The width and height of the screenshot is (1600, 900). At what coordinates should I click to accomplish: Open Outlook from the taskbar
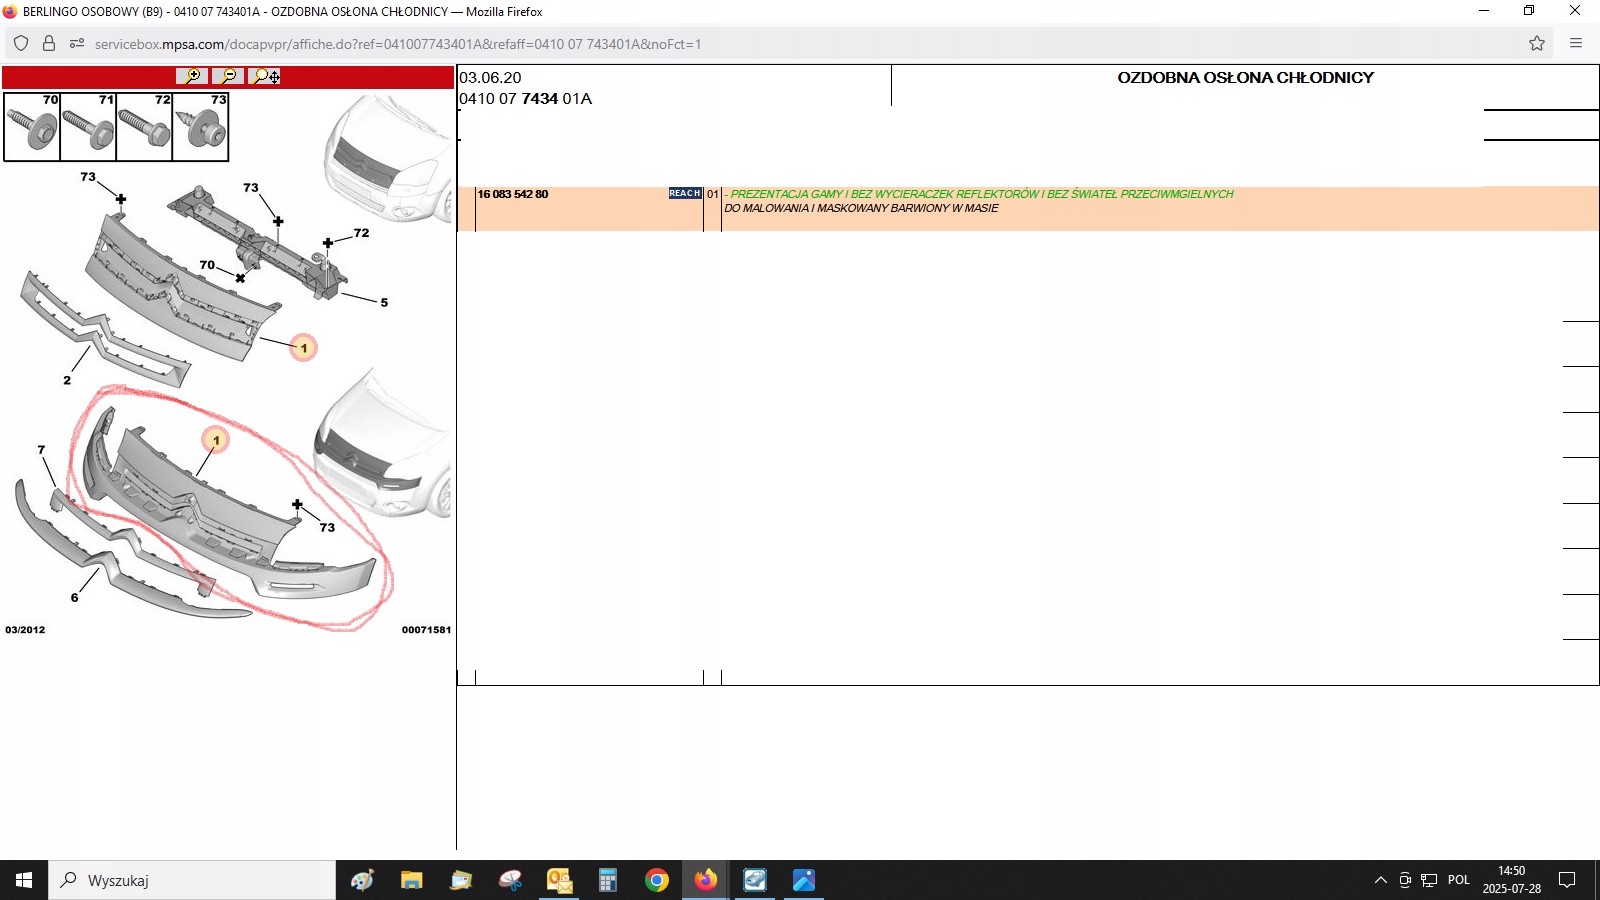tap(559, 880)
